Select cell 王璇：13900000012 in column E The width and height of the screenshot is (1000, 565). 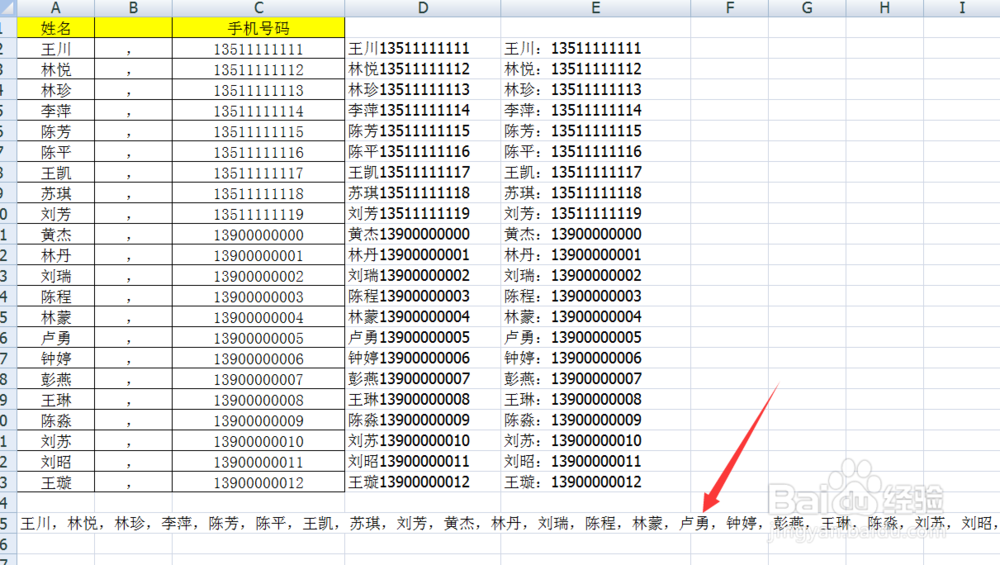pyautogui.click(x=596, y=481)
